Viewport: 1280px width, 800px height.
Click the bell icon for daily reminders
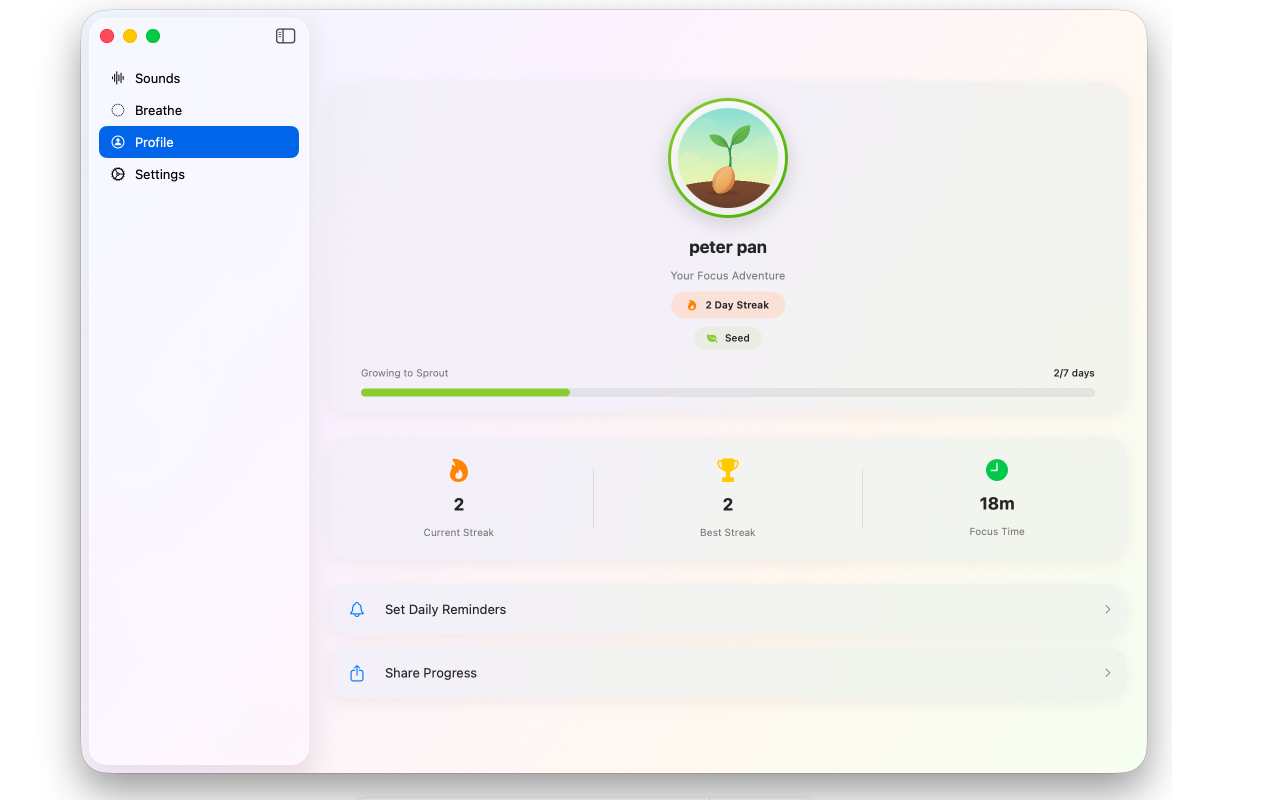357,609
